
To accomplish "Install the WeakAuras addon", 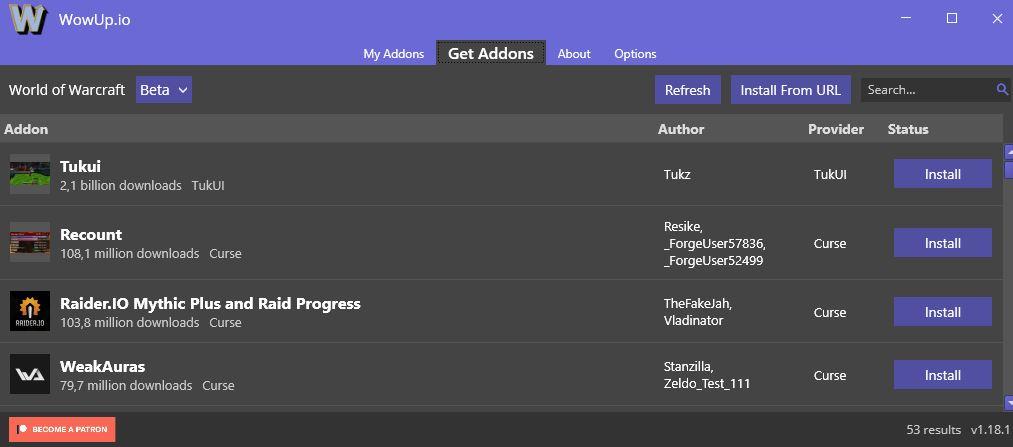I will pos(942,375).
